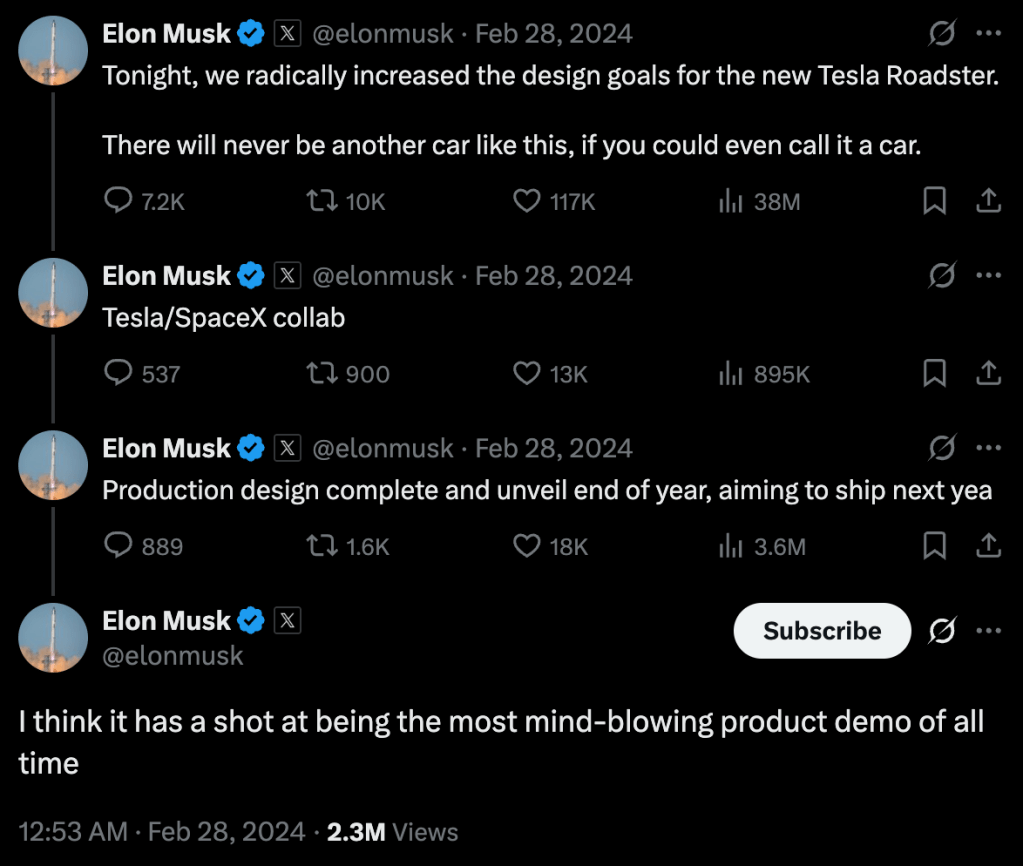Repost the Tesla Roadster design goals tweet

321,202
